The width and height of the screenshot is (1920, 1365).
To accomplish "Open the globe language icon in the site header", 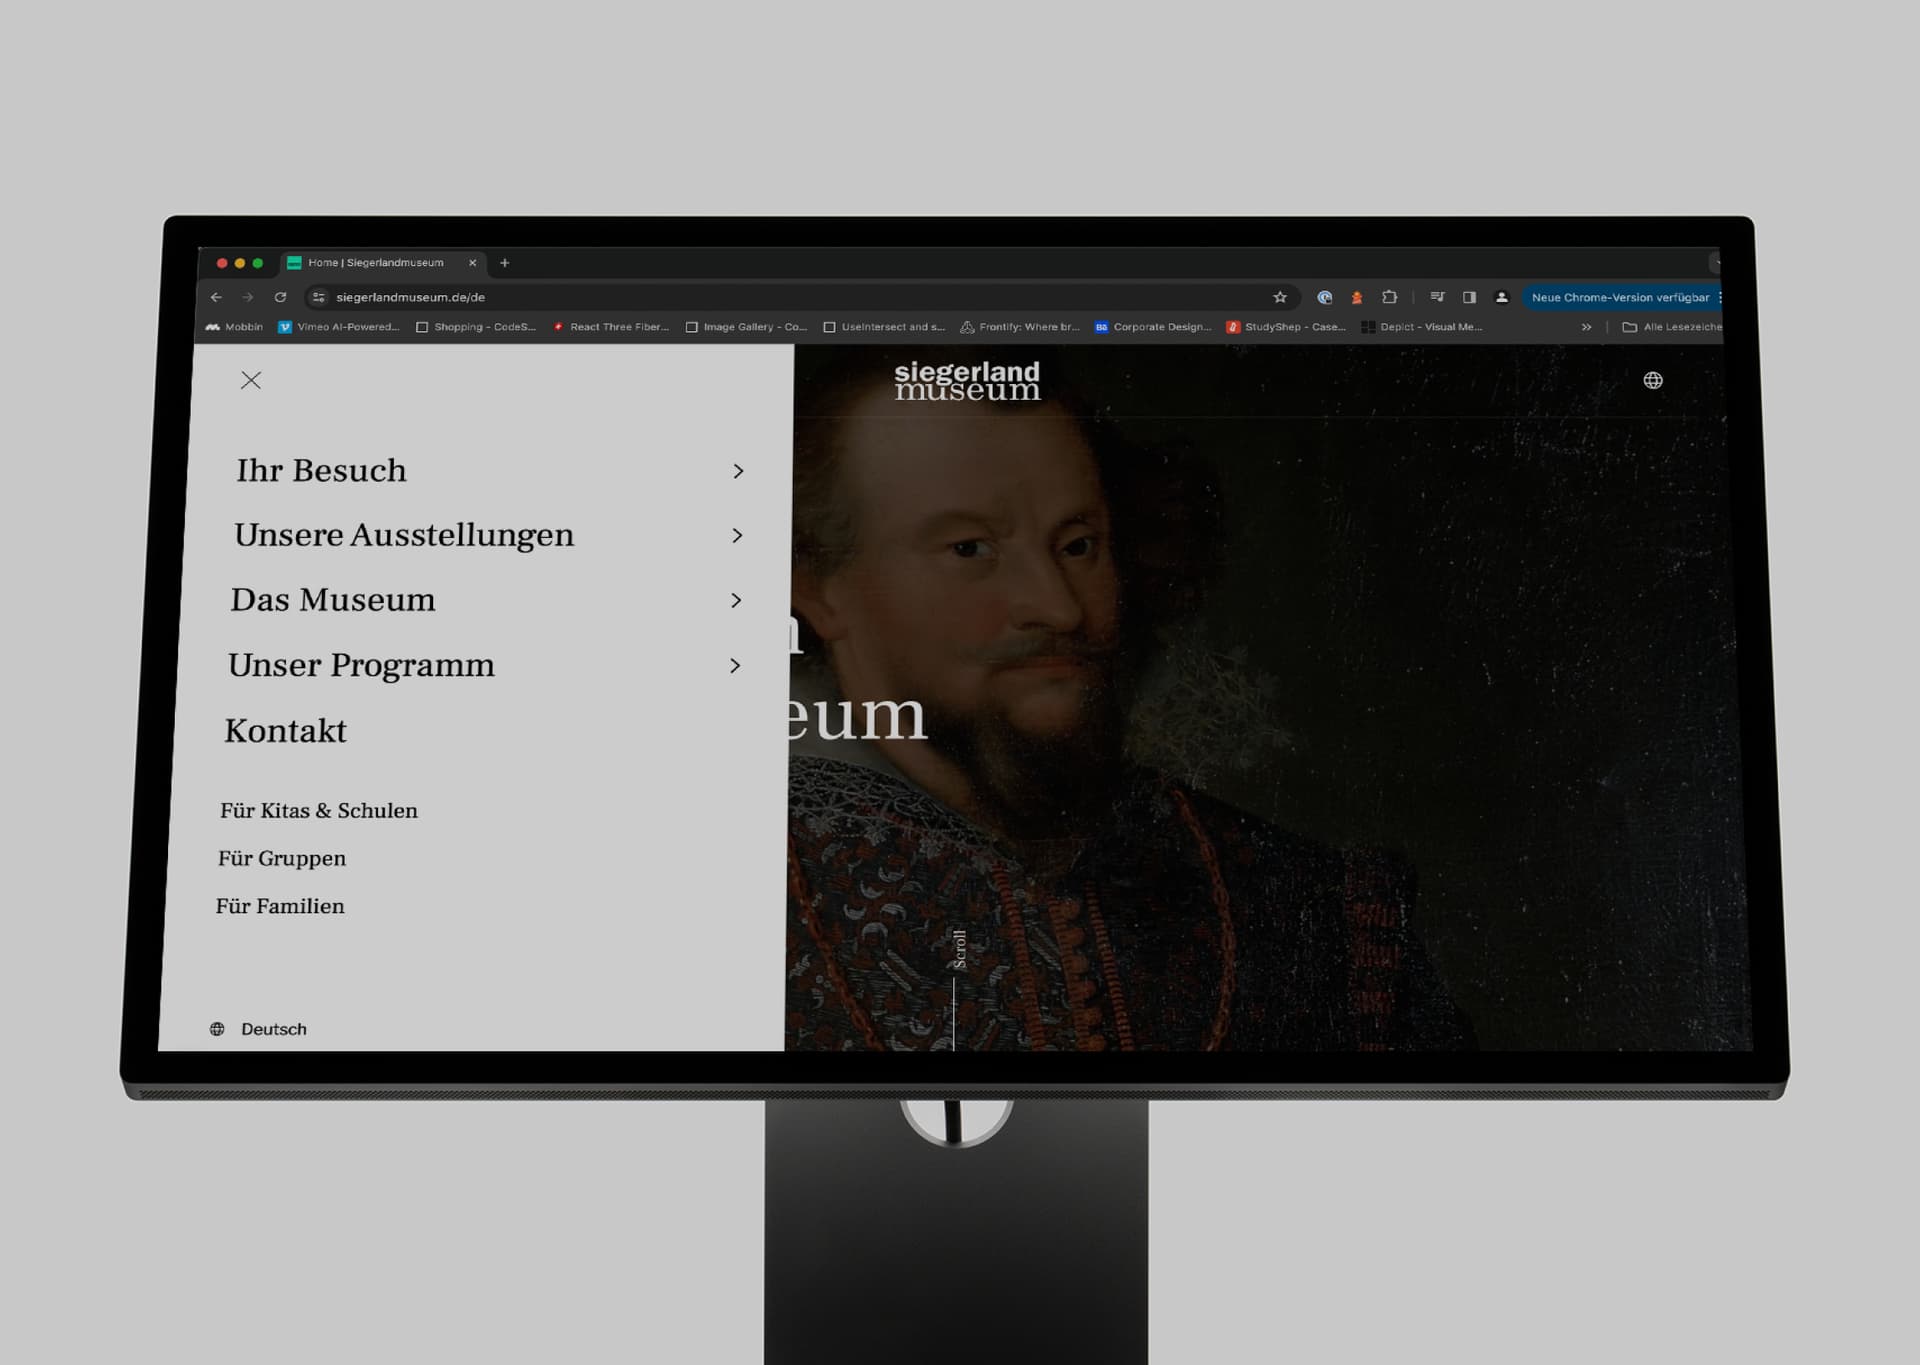I will [x=1653, y=380].
